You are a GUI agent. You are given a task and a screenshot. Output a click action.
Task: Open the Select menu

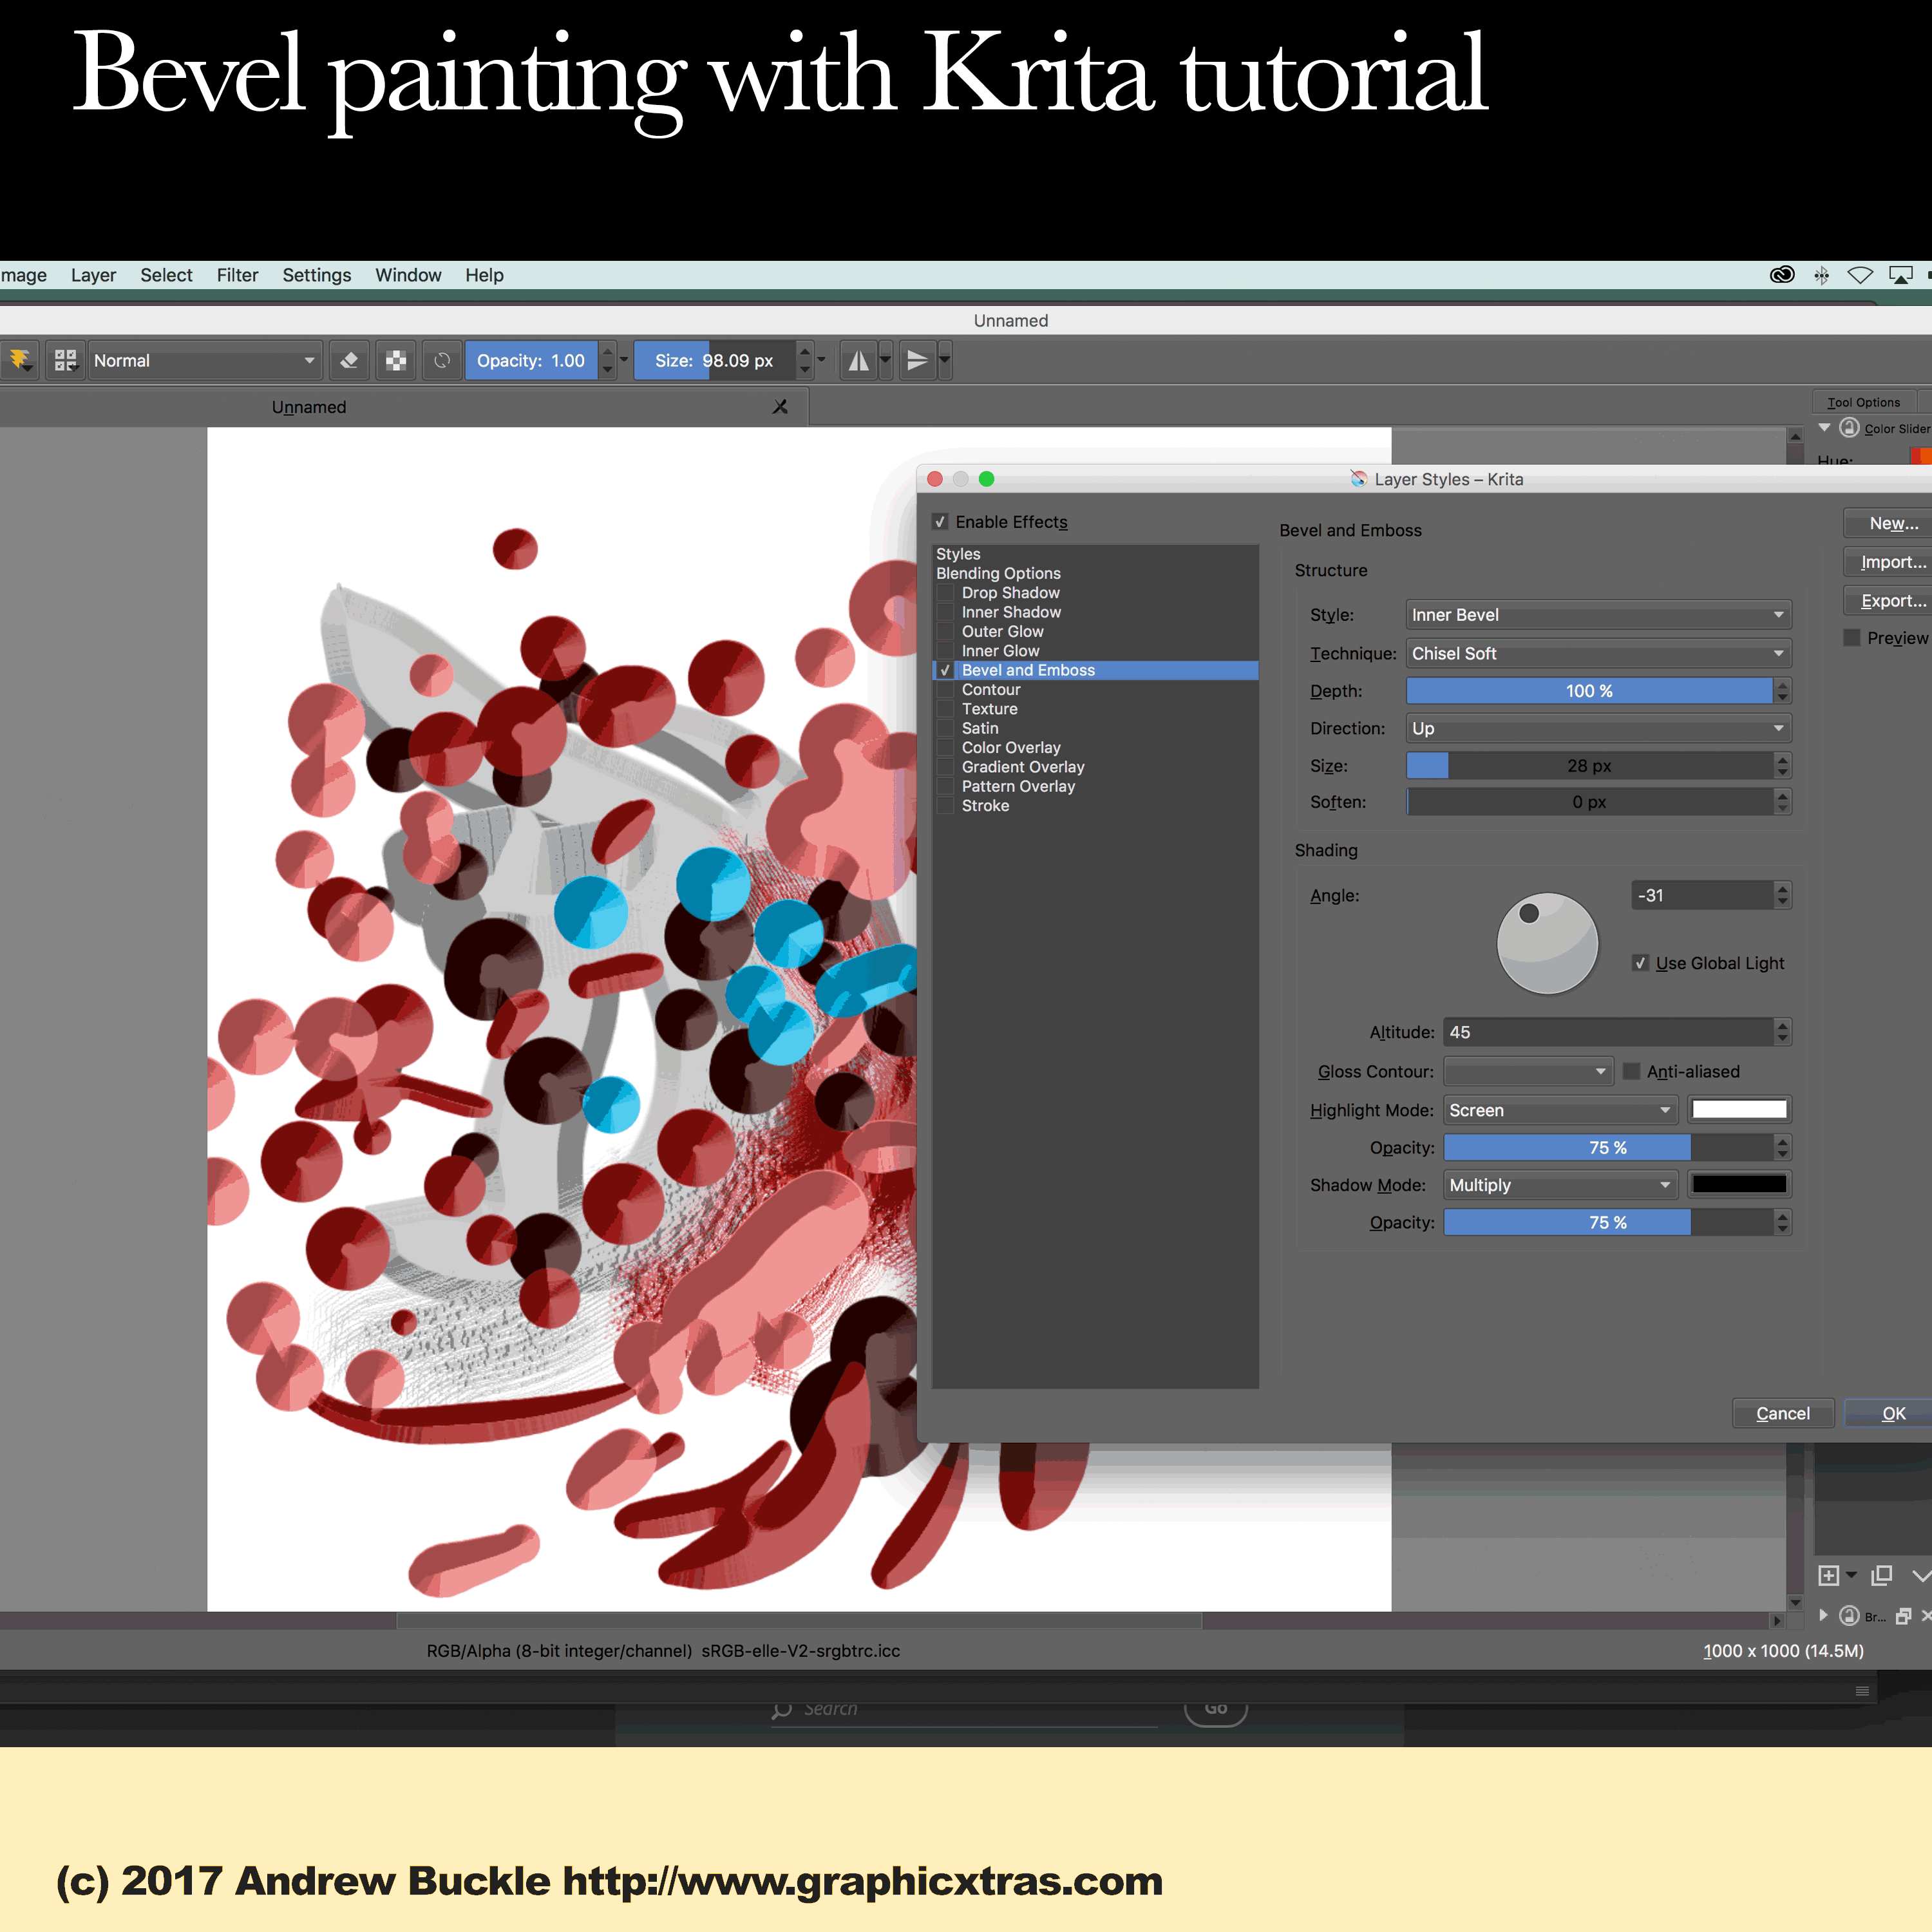(166, 275)
